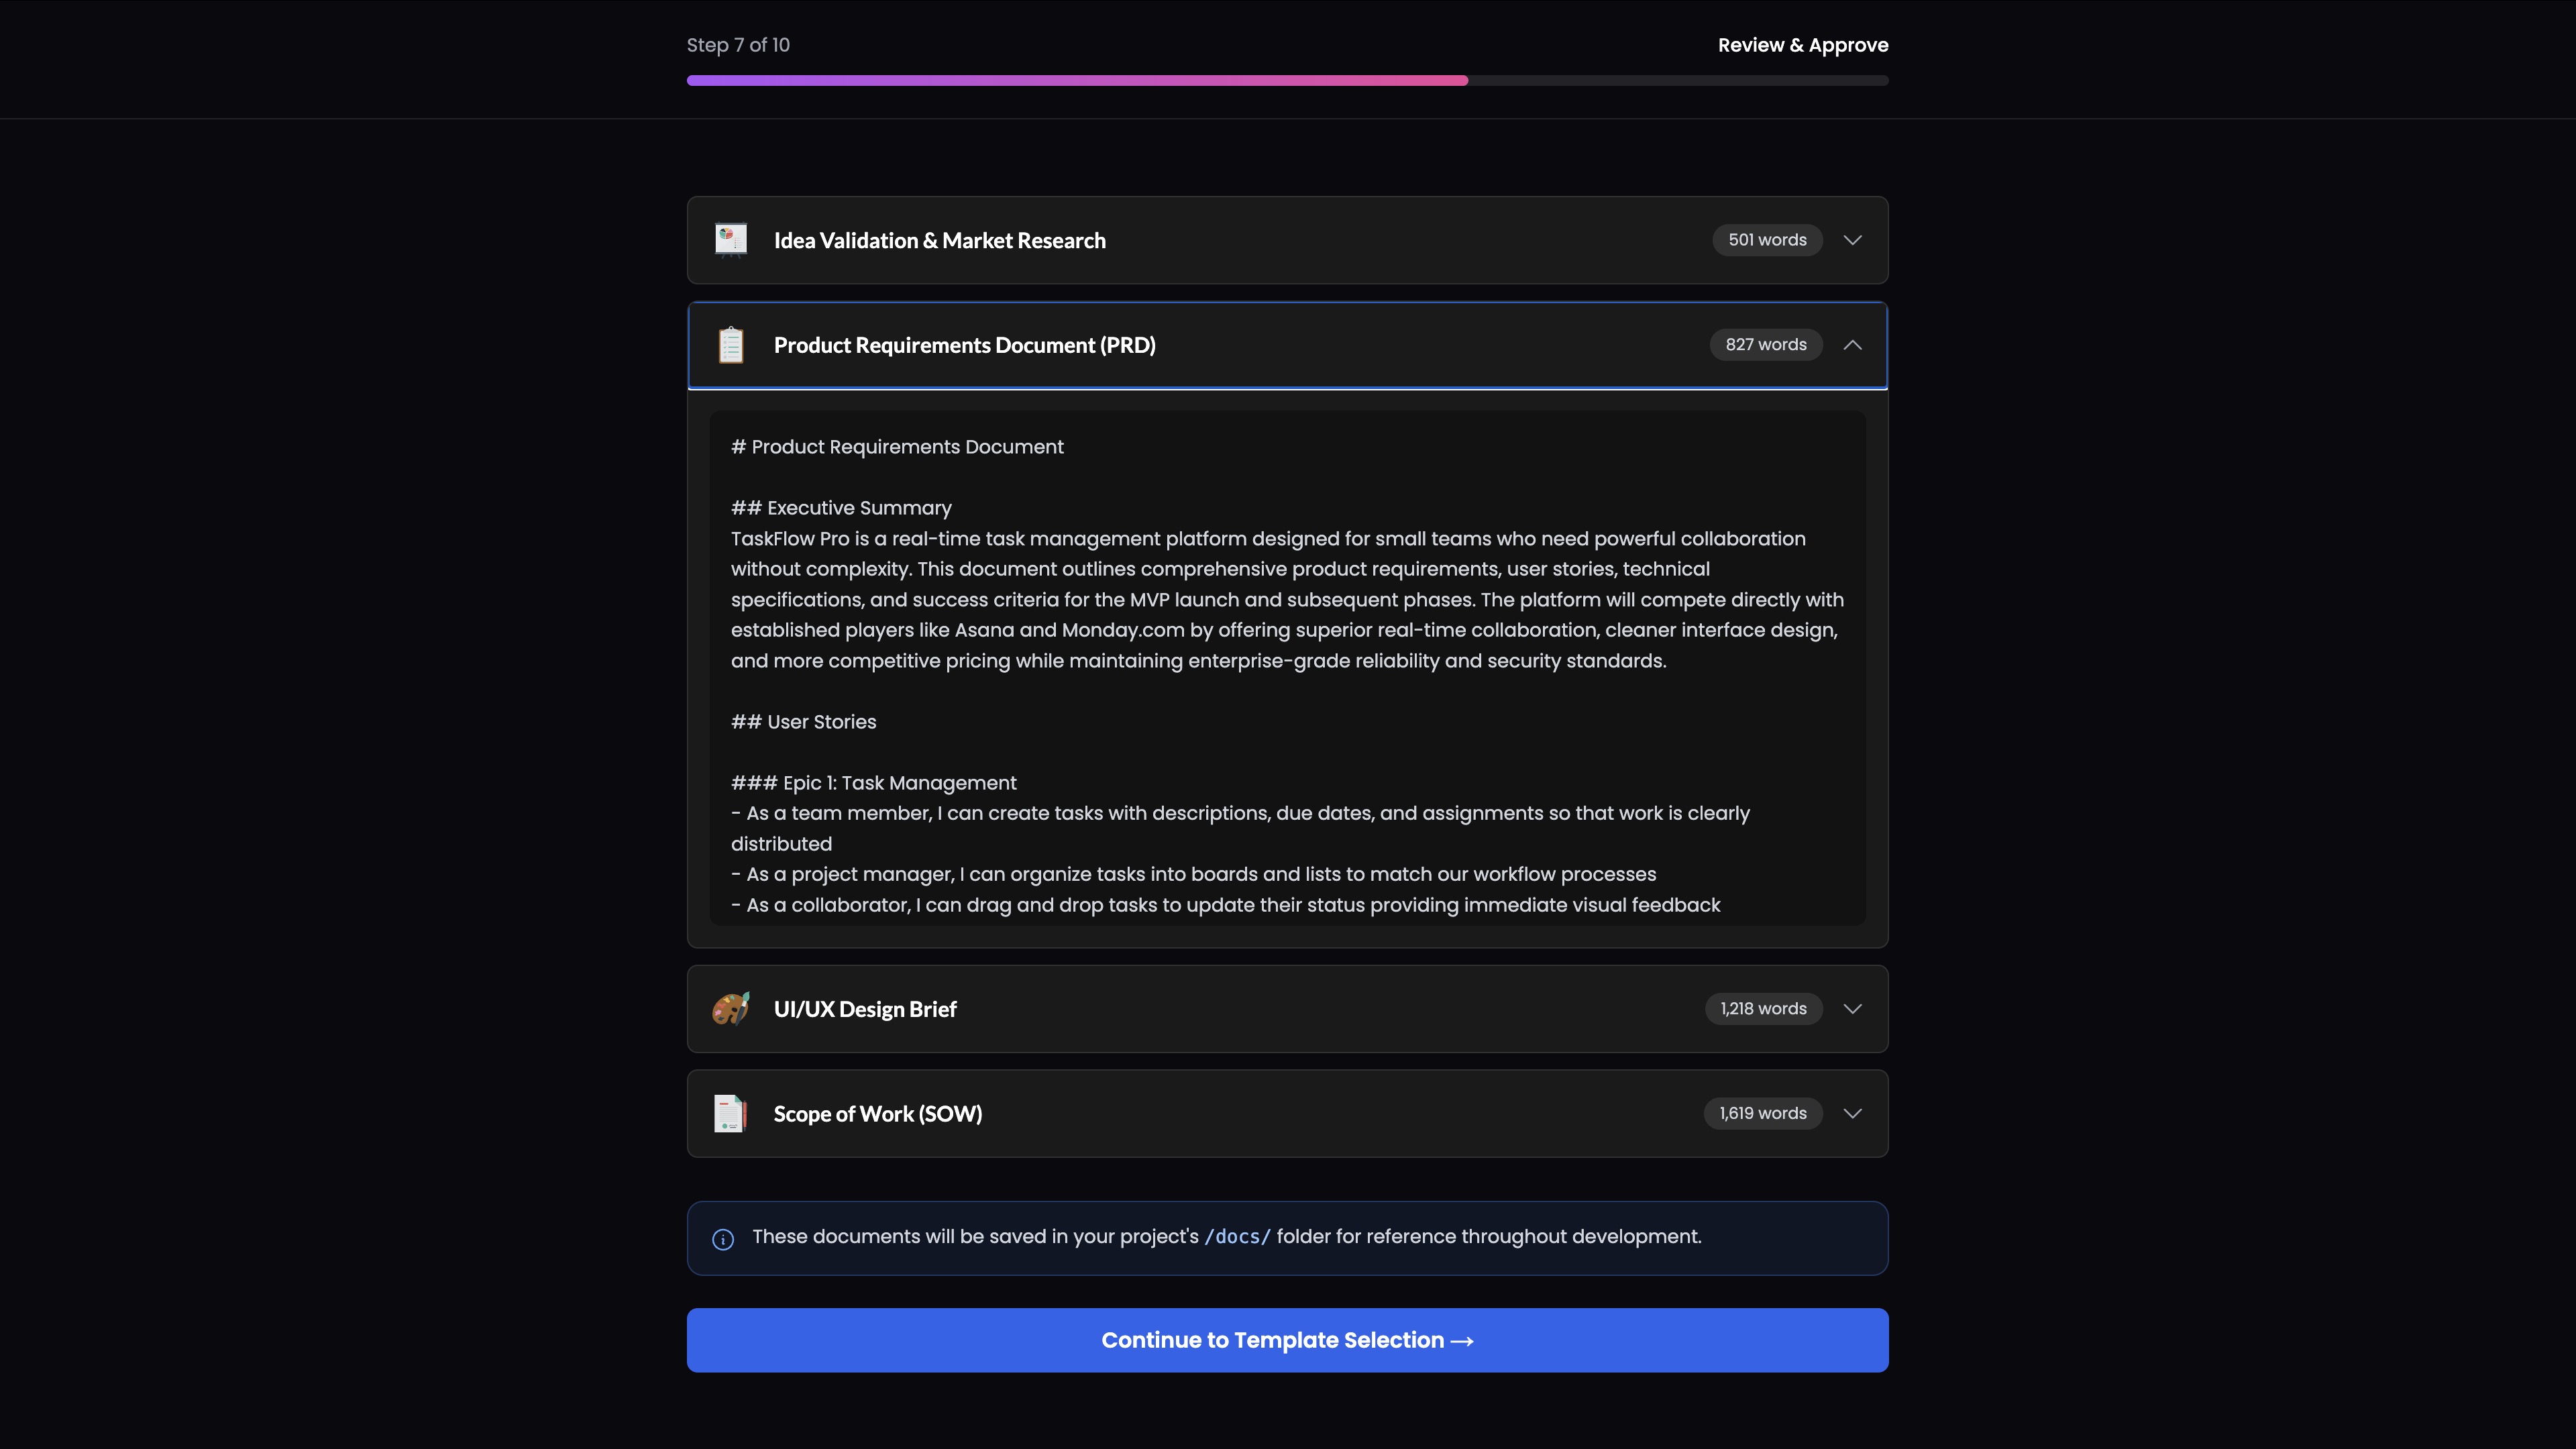Expand Scope of Work chevron arrow
The image size is (2576, 1449).
pyautogui.click(x=1852, y=1113)
